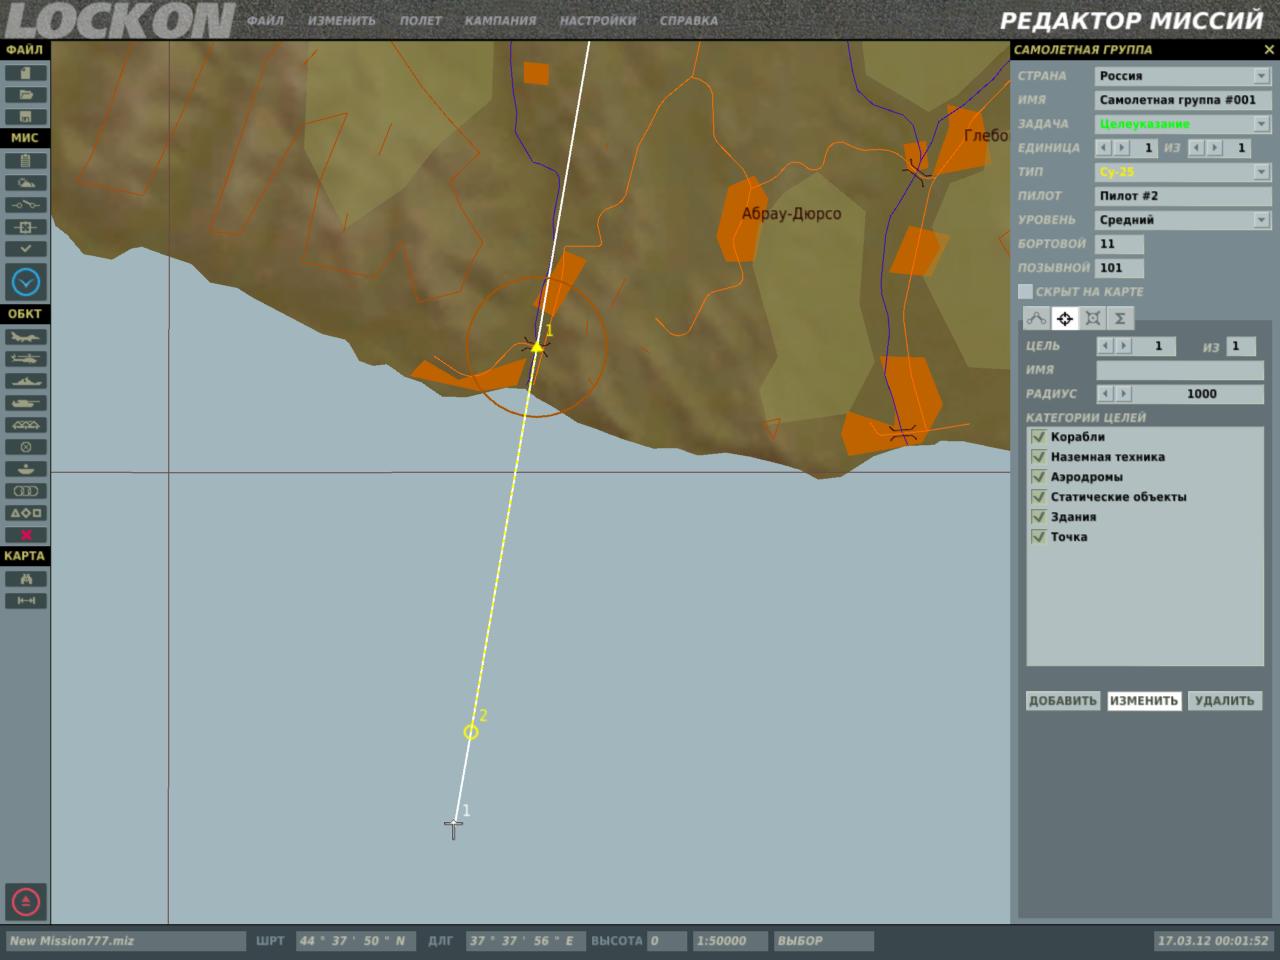Open the НАСТРОЙКИ menu
Image resolution: width=1280 pixels, height=960 pixels.
click(597, 20)
